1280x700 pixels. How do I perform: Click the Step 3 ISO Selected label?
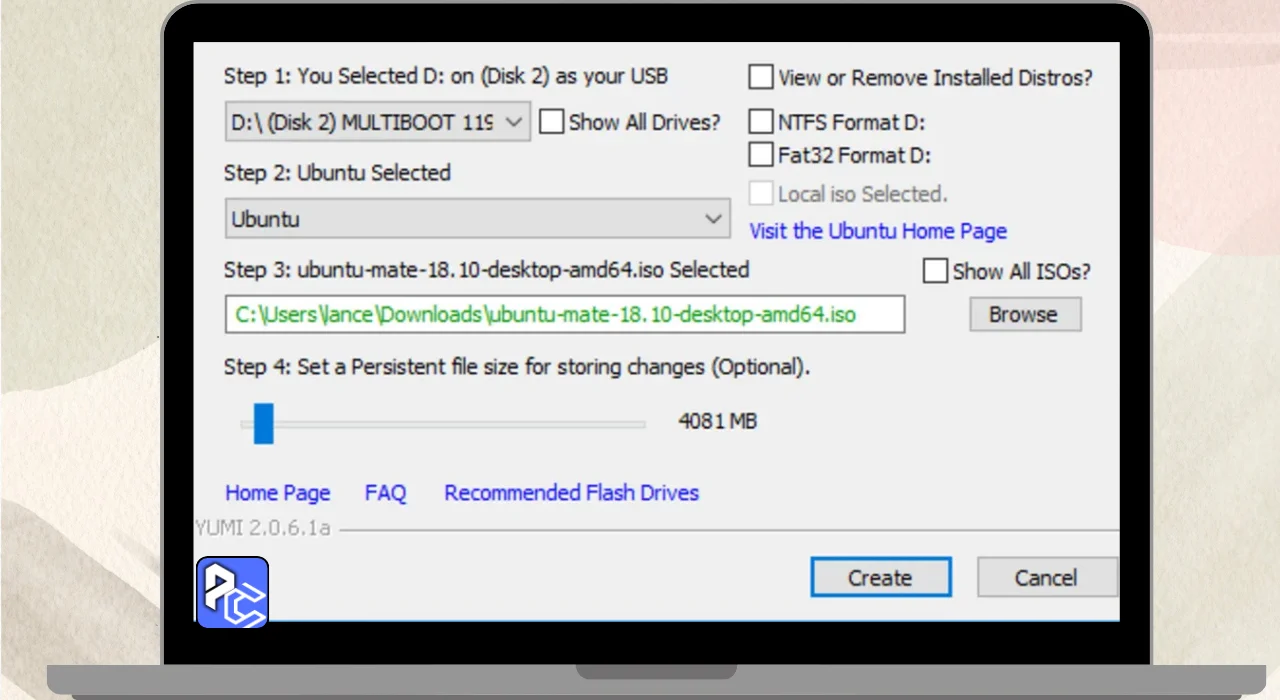(486, 270)
